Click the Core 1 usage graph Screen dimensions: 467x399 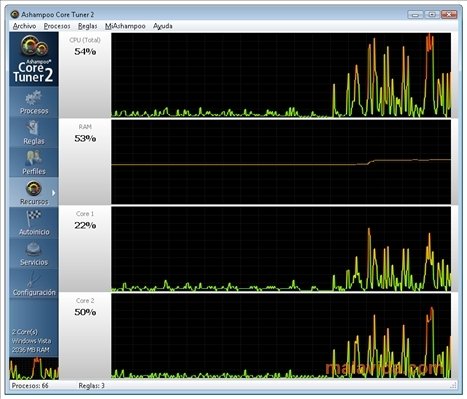pyautogui.click(x=281, y=249)
